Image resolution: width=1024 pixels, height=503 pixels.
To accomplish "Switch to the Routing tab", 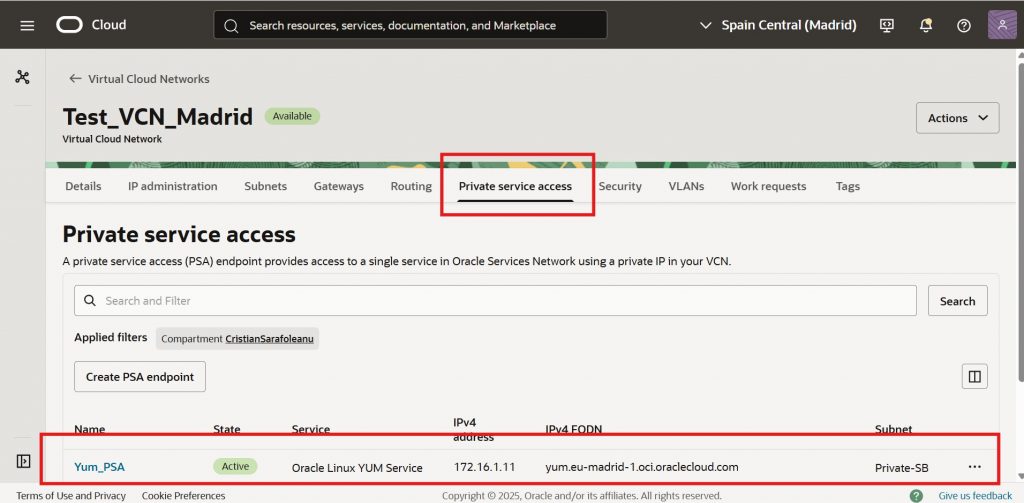I will [x=411, y=186].
